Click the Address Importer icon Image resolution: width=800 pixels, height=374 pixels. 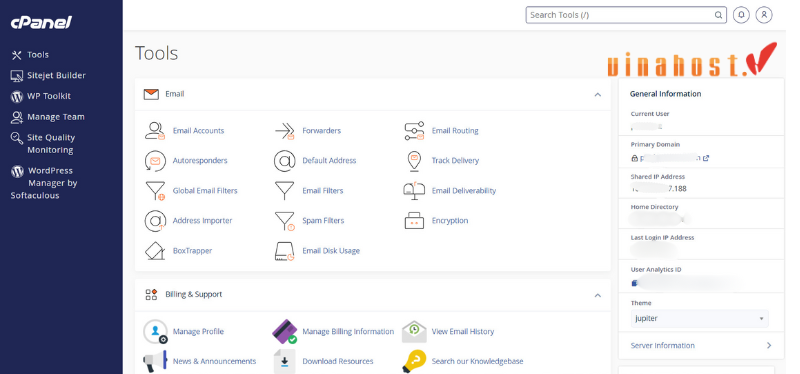(155, 221)
